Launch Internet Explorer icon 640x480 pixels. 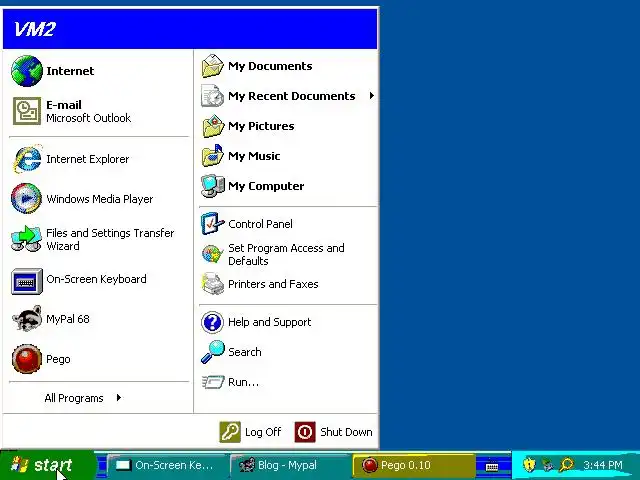coord(27,159)
